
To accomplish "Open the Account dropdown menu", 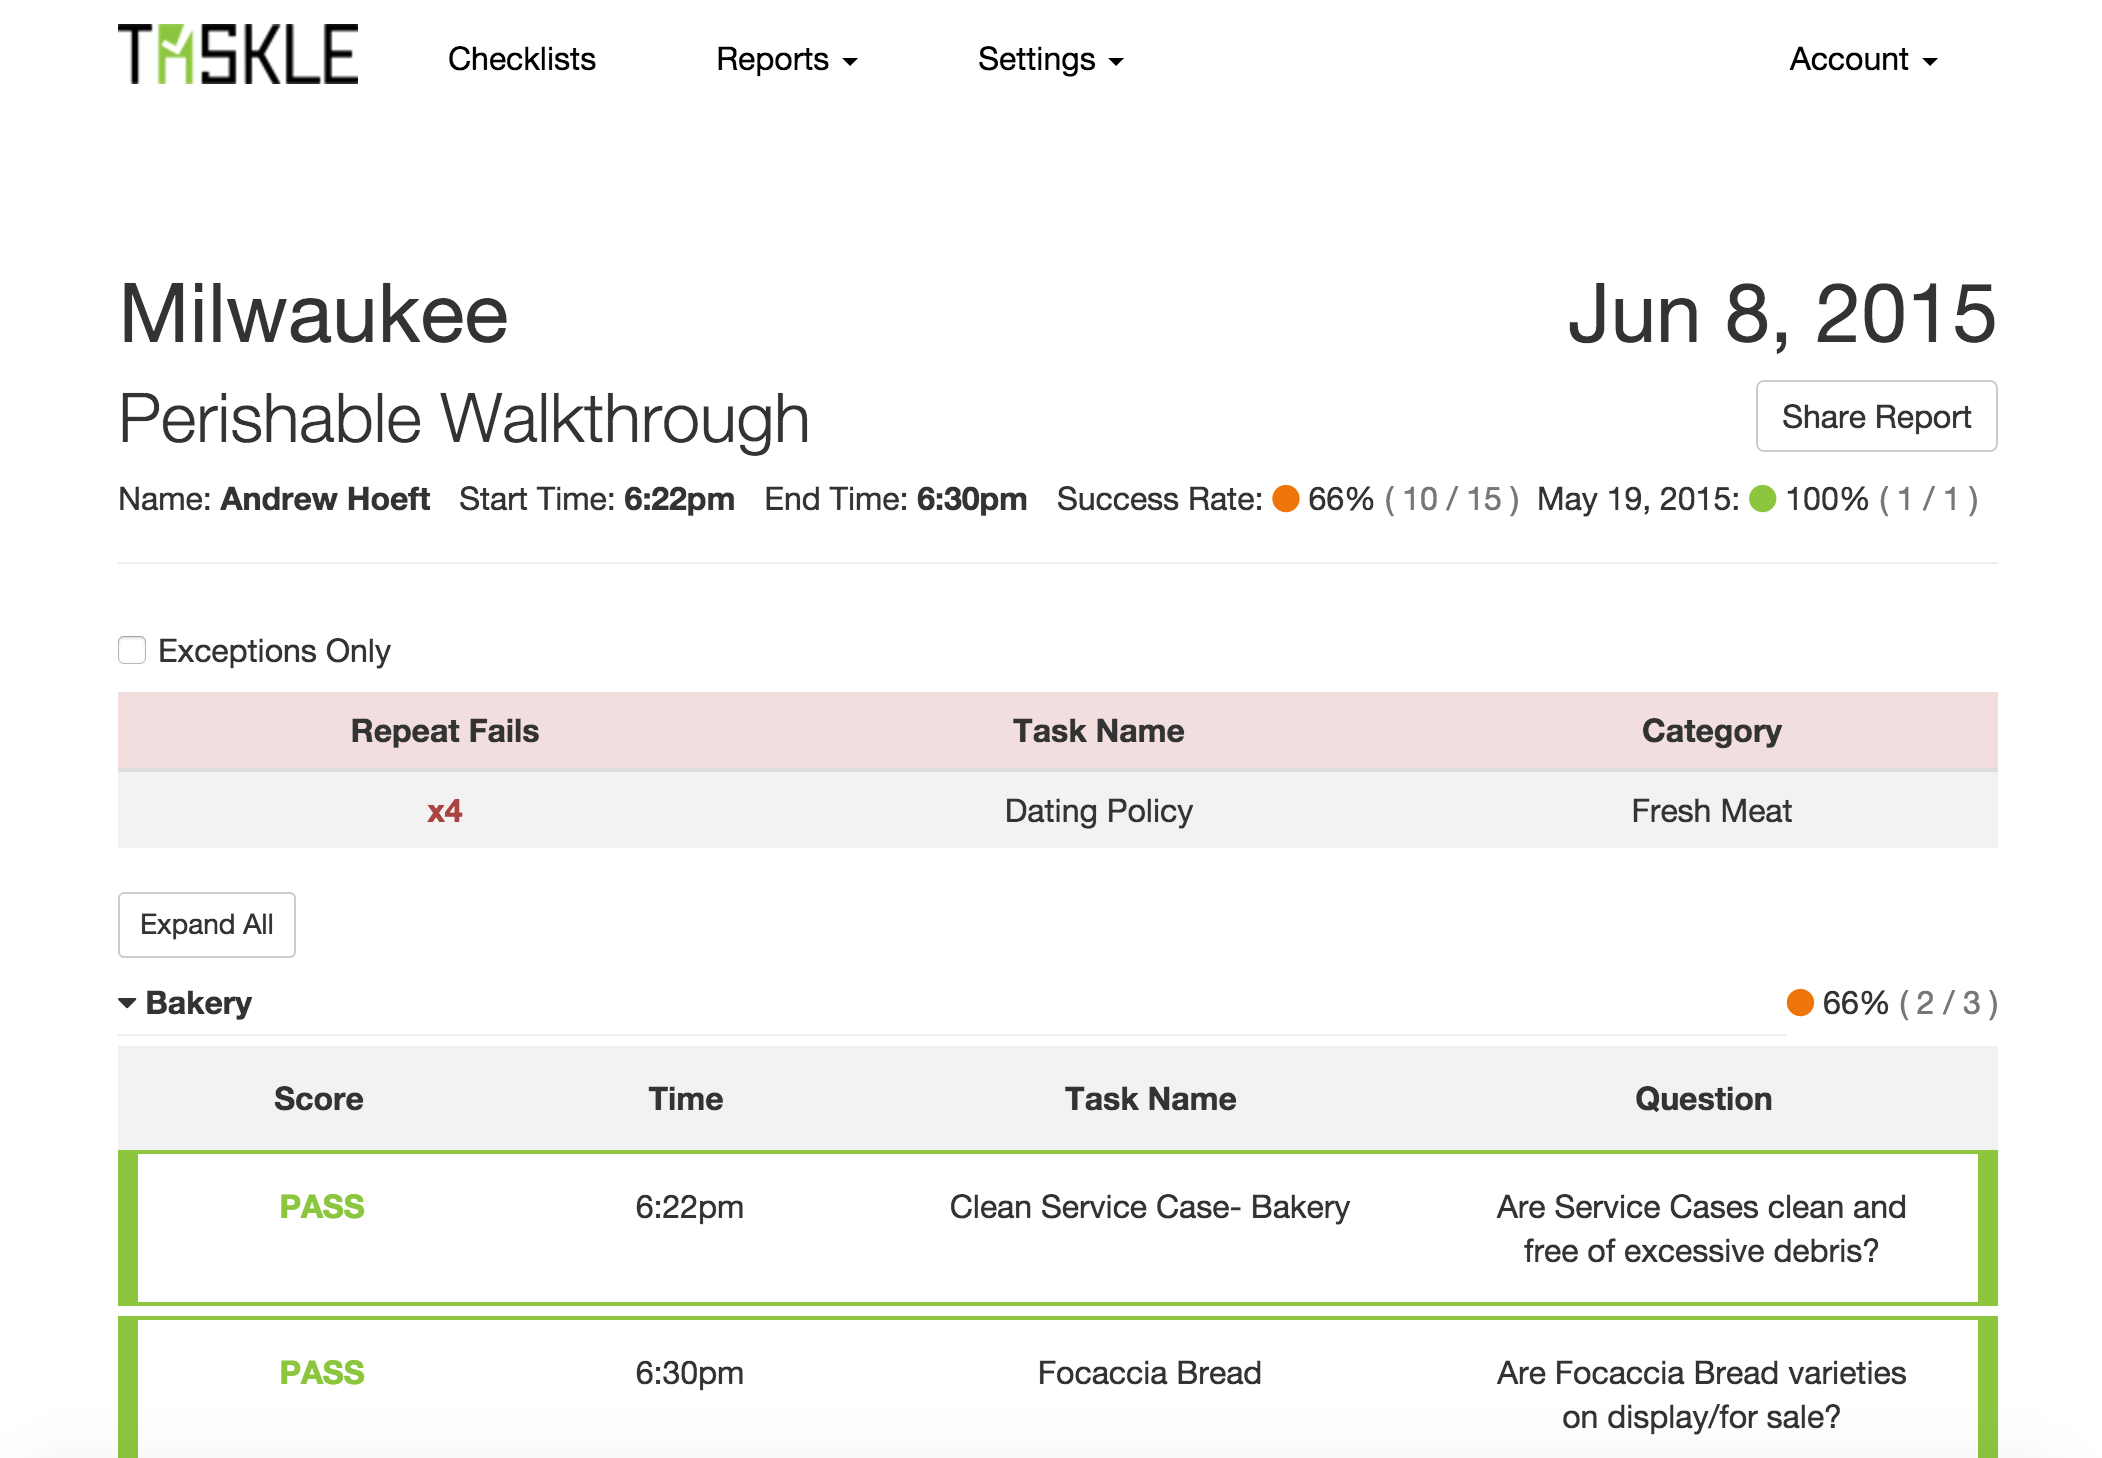I will (1862, 60).
